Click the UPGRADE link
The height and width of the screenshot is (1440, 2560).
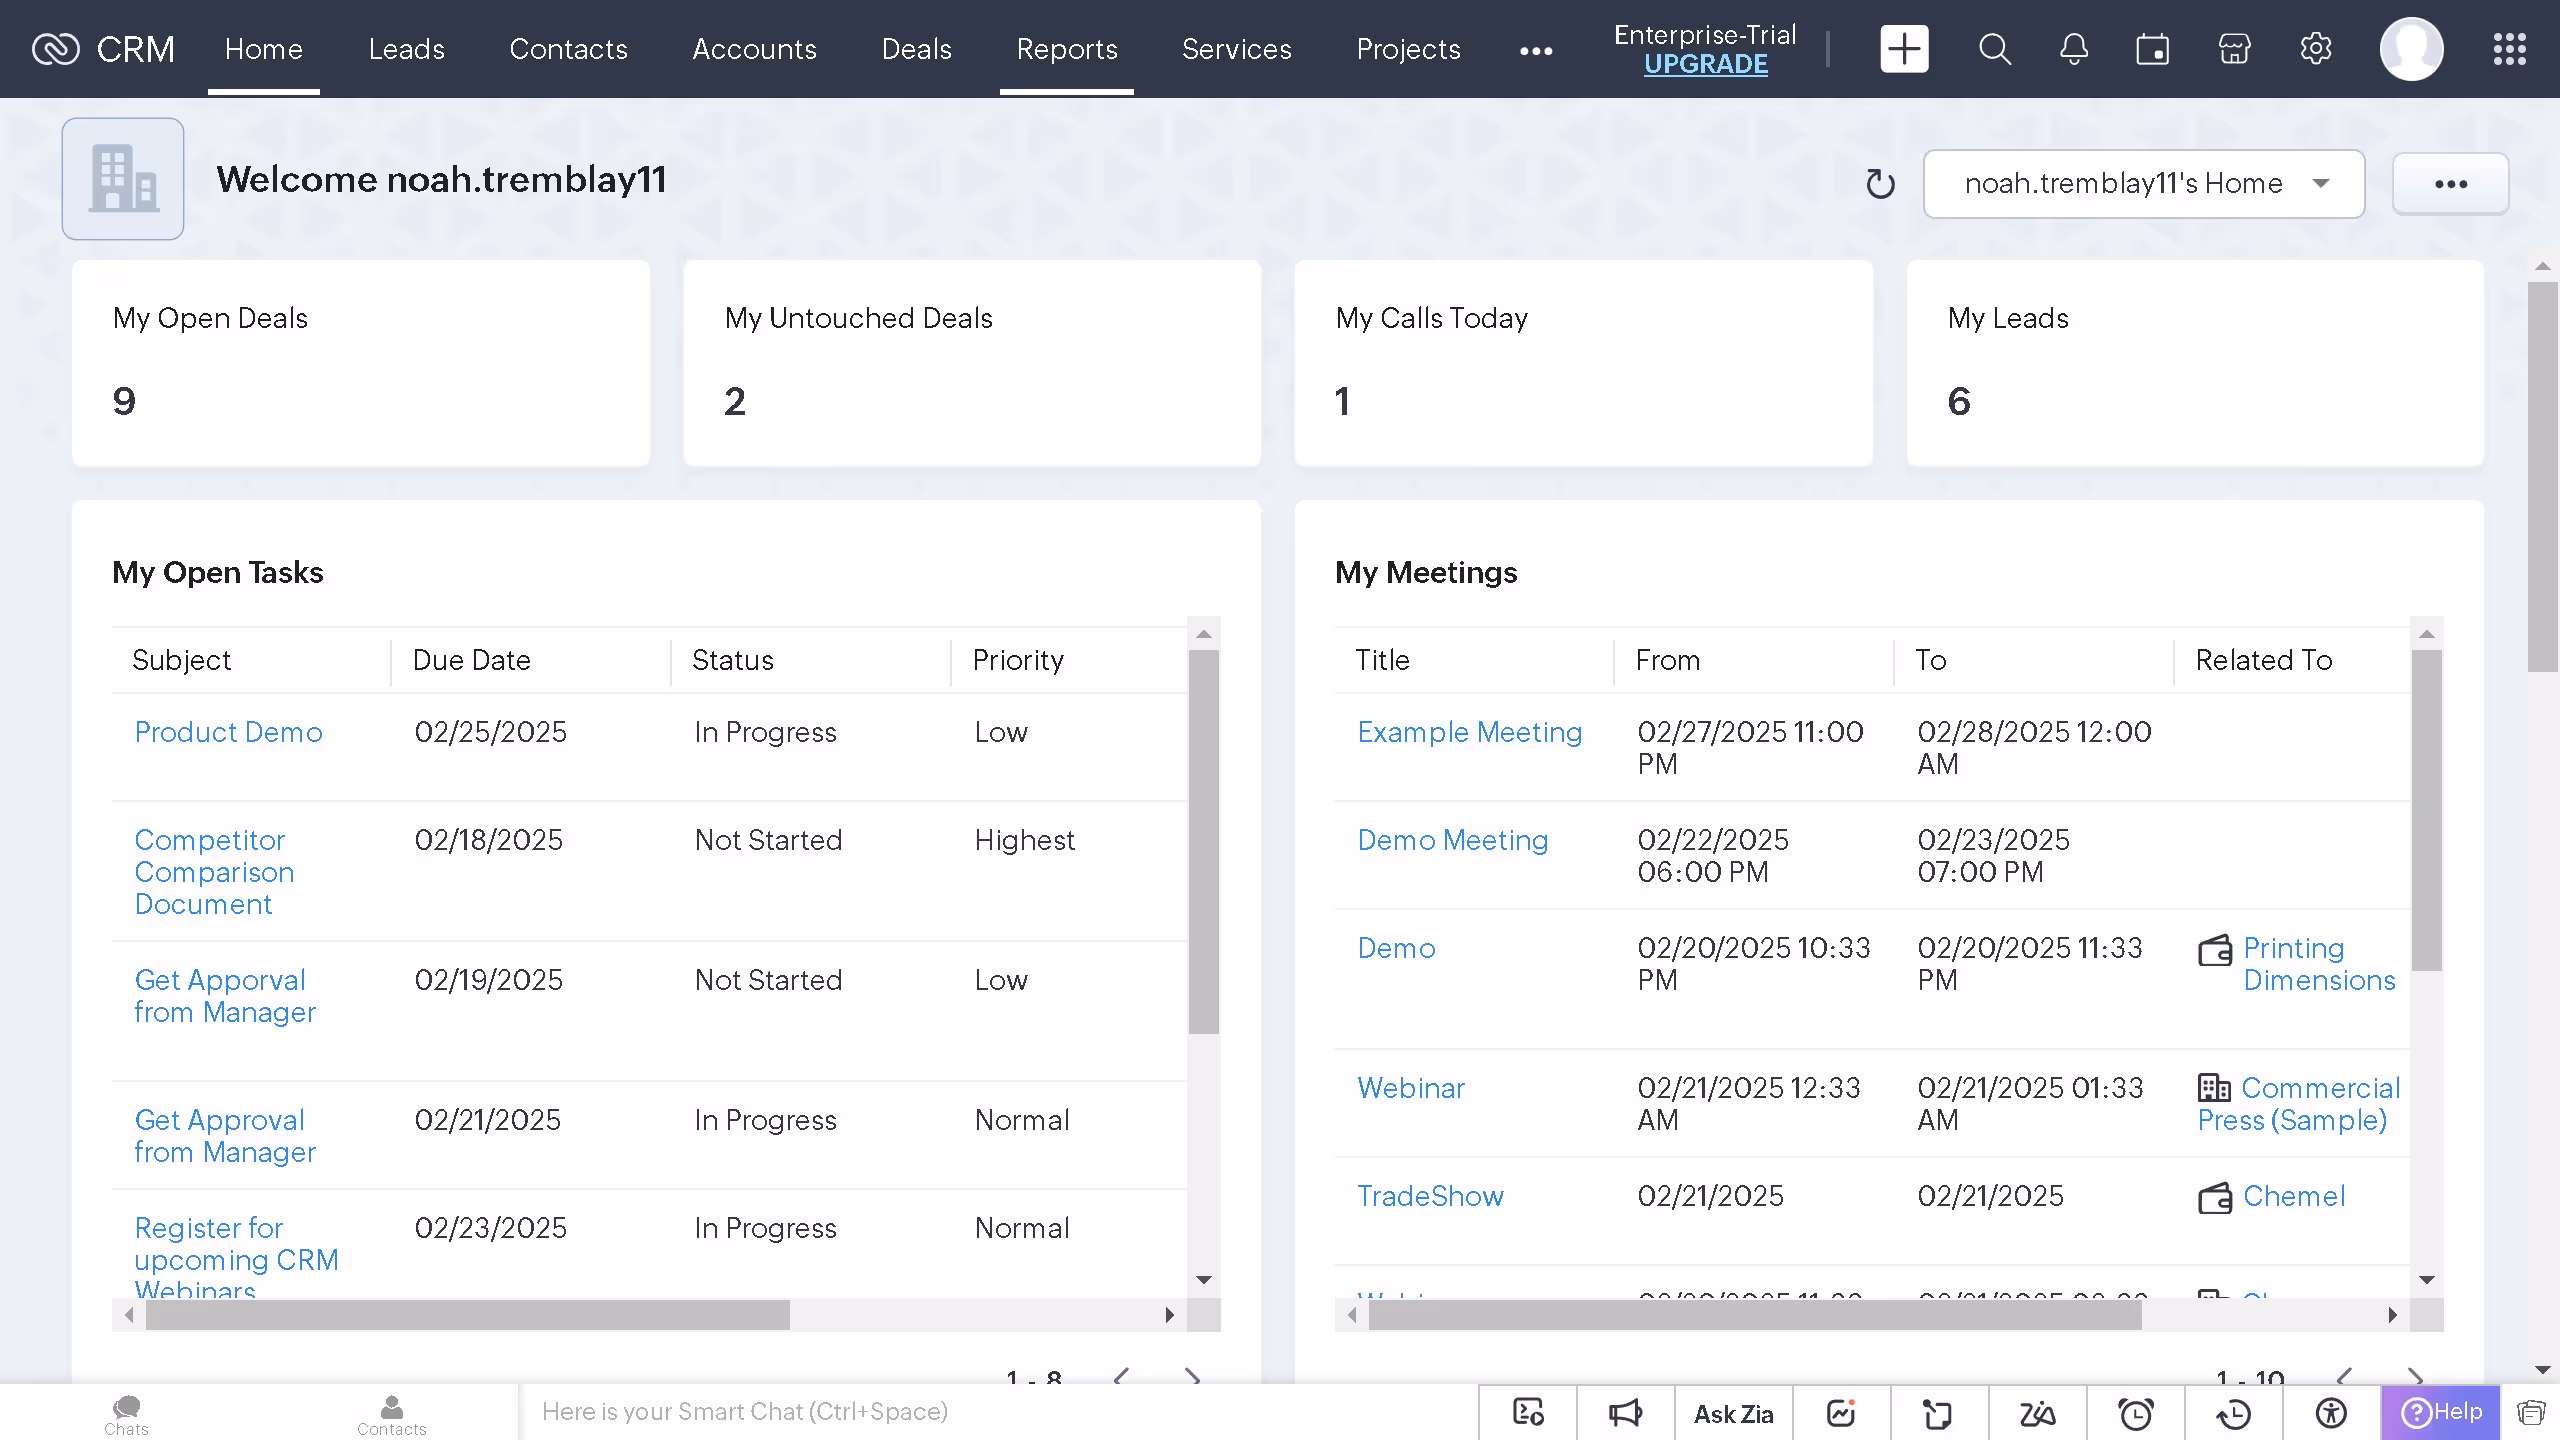(1705, 65)
